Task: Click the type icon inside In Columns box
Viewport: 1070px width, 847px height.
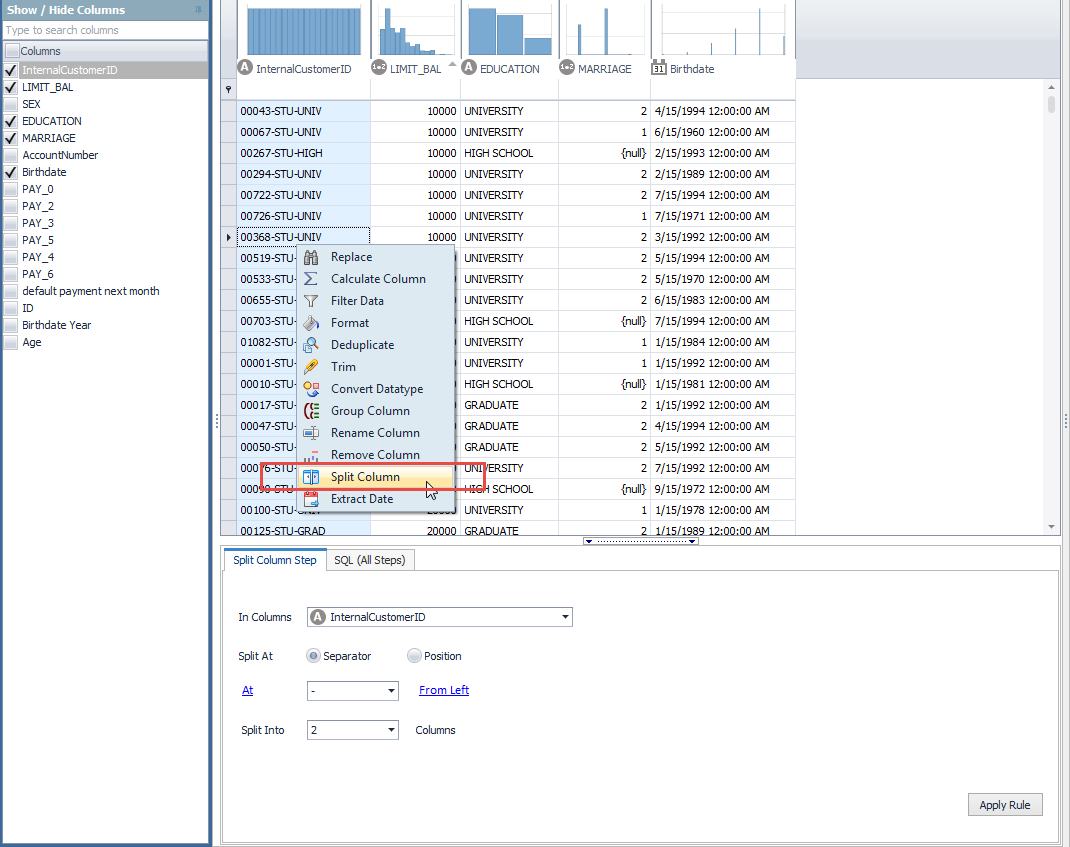Action: [x=317, y=617]
